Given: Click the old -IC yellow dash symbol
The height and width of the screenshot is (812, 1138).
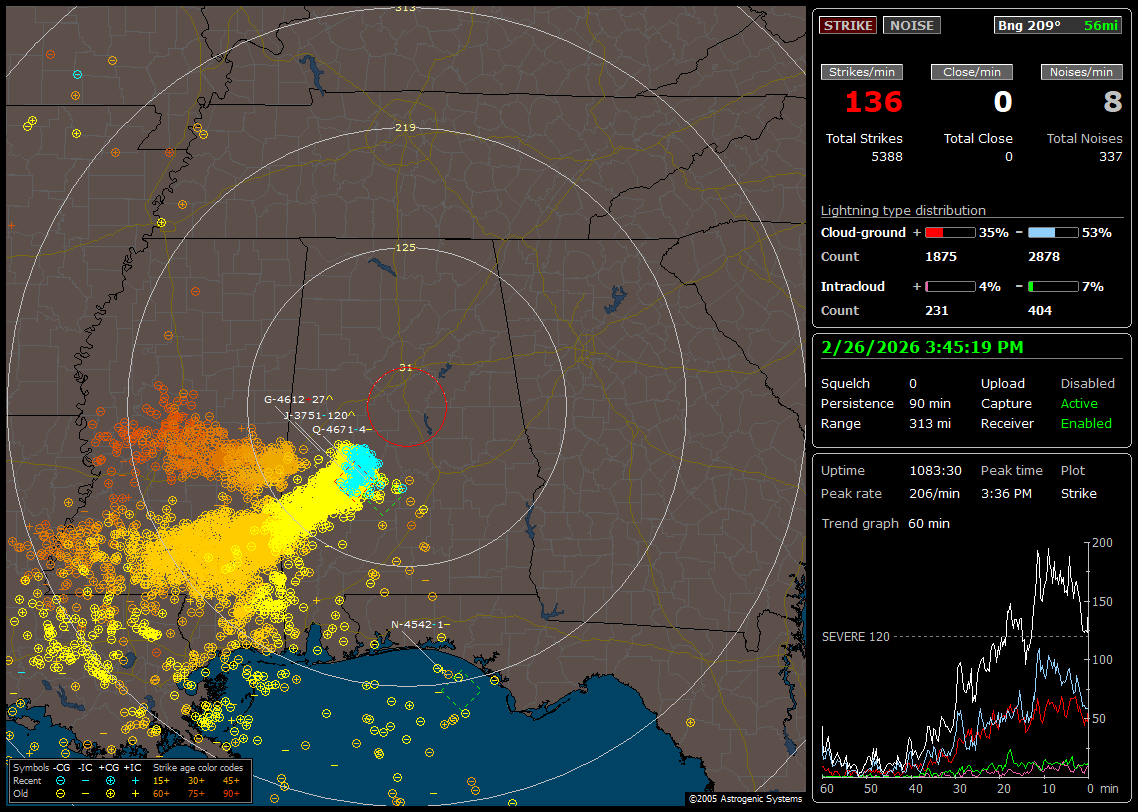Looking at the screenshot, I should point(86,793).
